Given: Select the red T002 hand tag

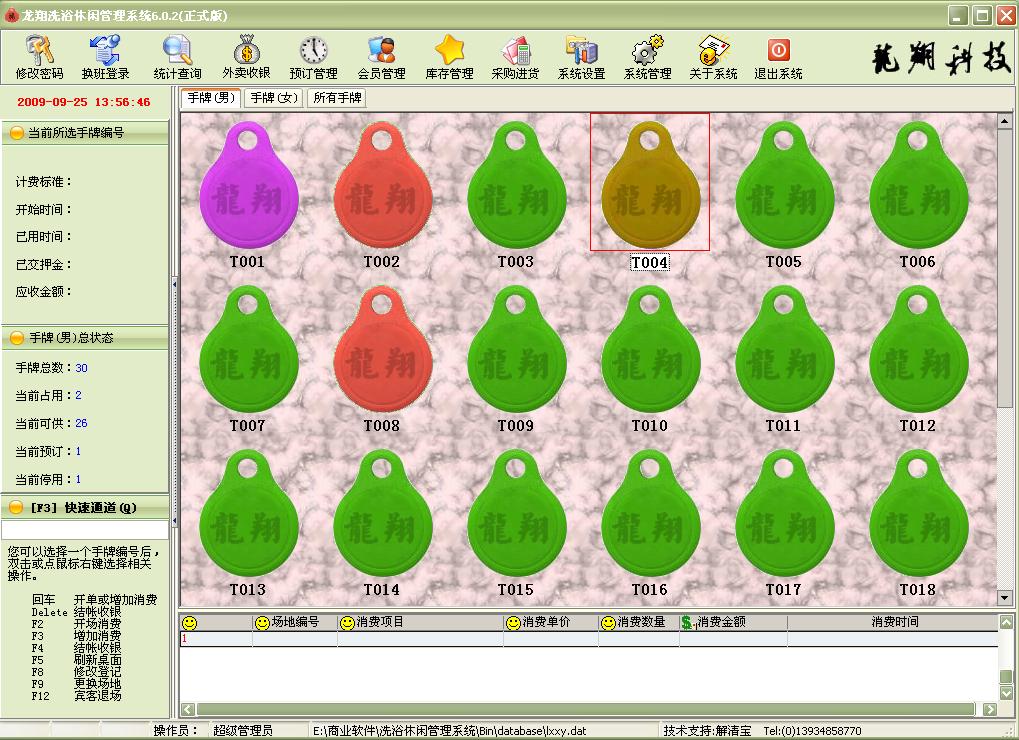Looking at the screenshot, I should [x=382, y=190].
